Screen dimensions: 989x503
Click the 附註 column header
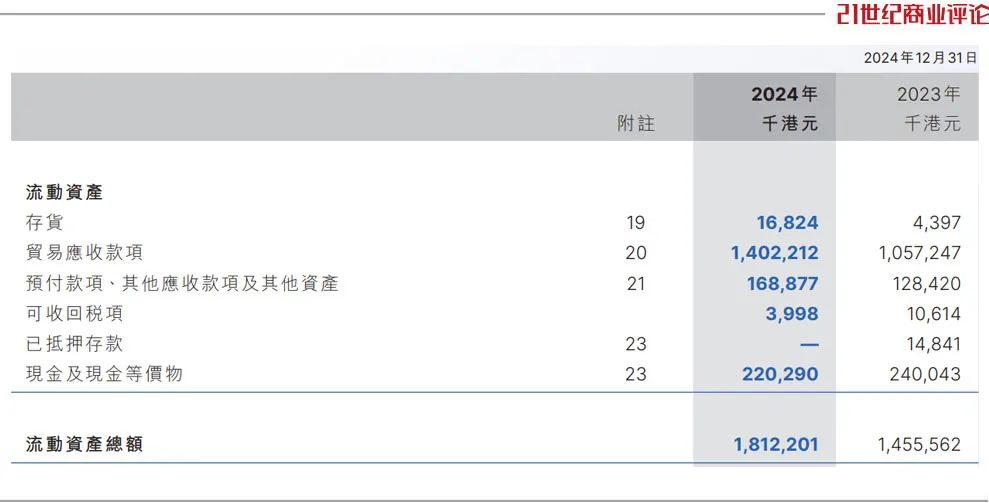636,124
